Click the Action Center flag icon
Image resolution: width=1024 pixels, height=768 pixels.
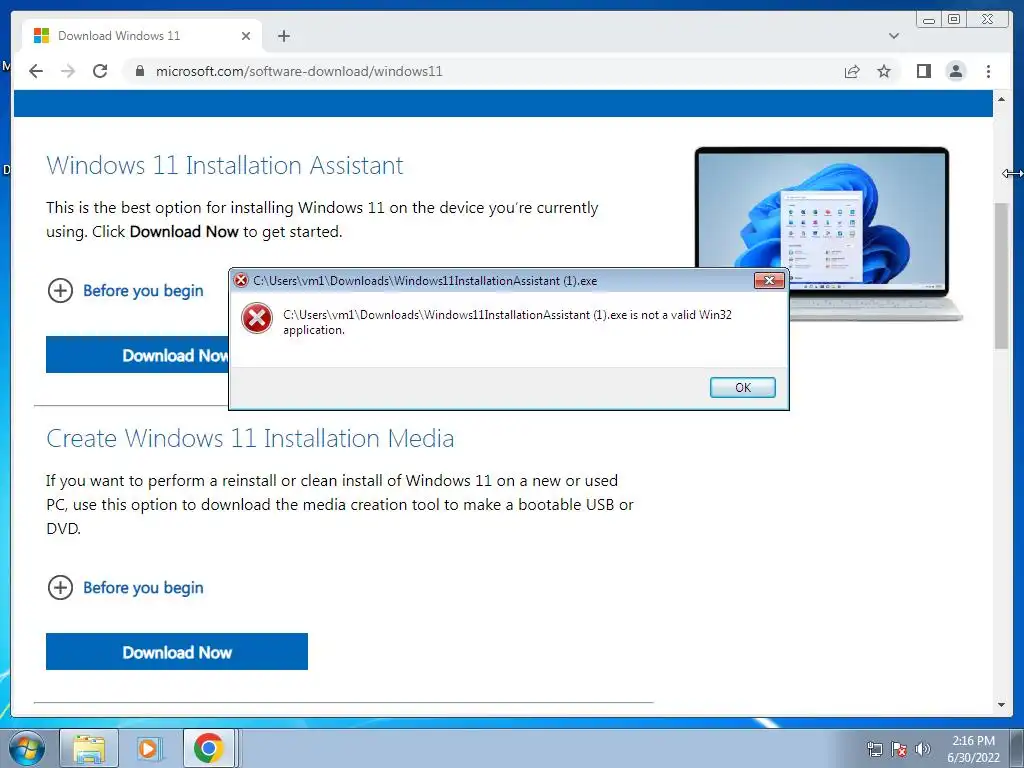click(x=899, y=749)
